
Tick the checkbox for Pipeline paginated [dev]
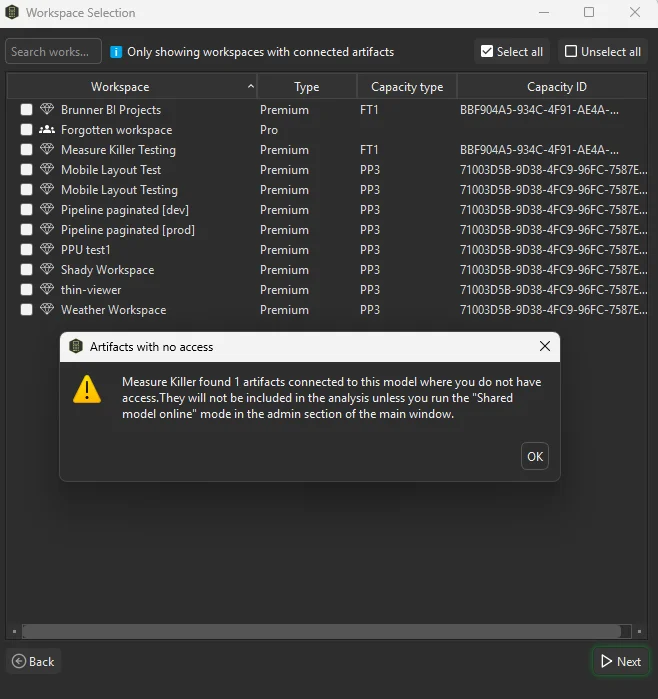(26, 210)
